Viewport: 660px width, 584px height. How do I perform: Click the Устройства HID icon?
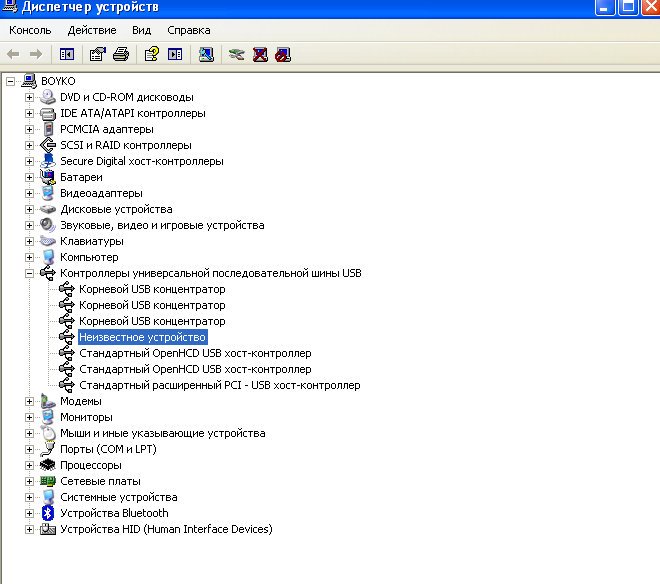click(x=48, y=529)
